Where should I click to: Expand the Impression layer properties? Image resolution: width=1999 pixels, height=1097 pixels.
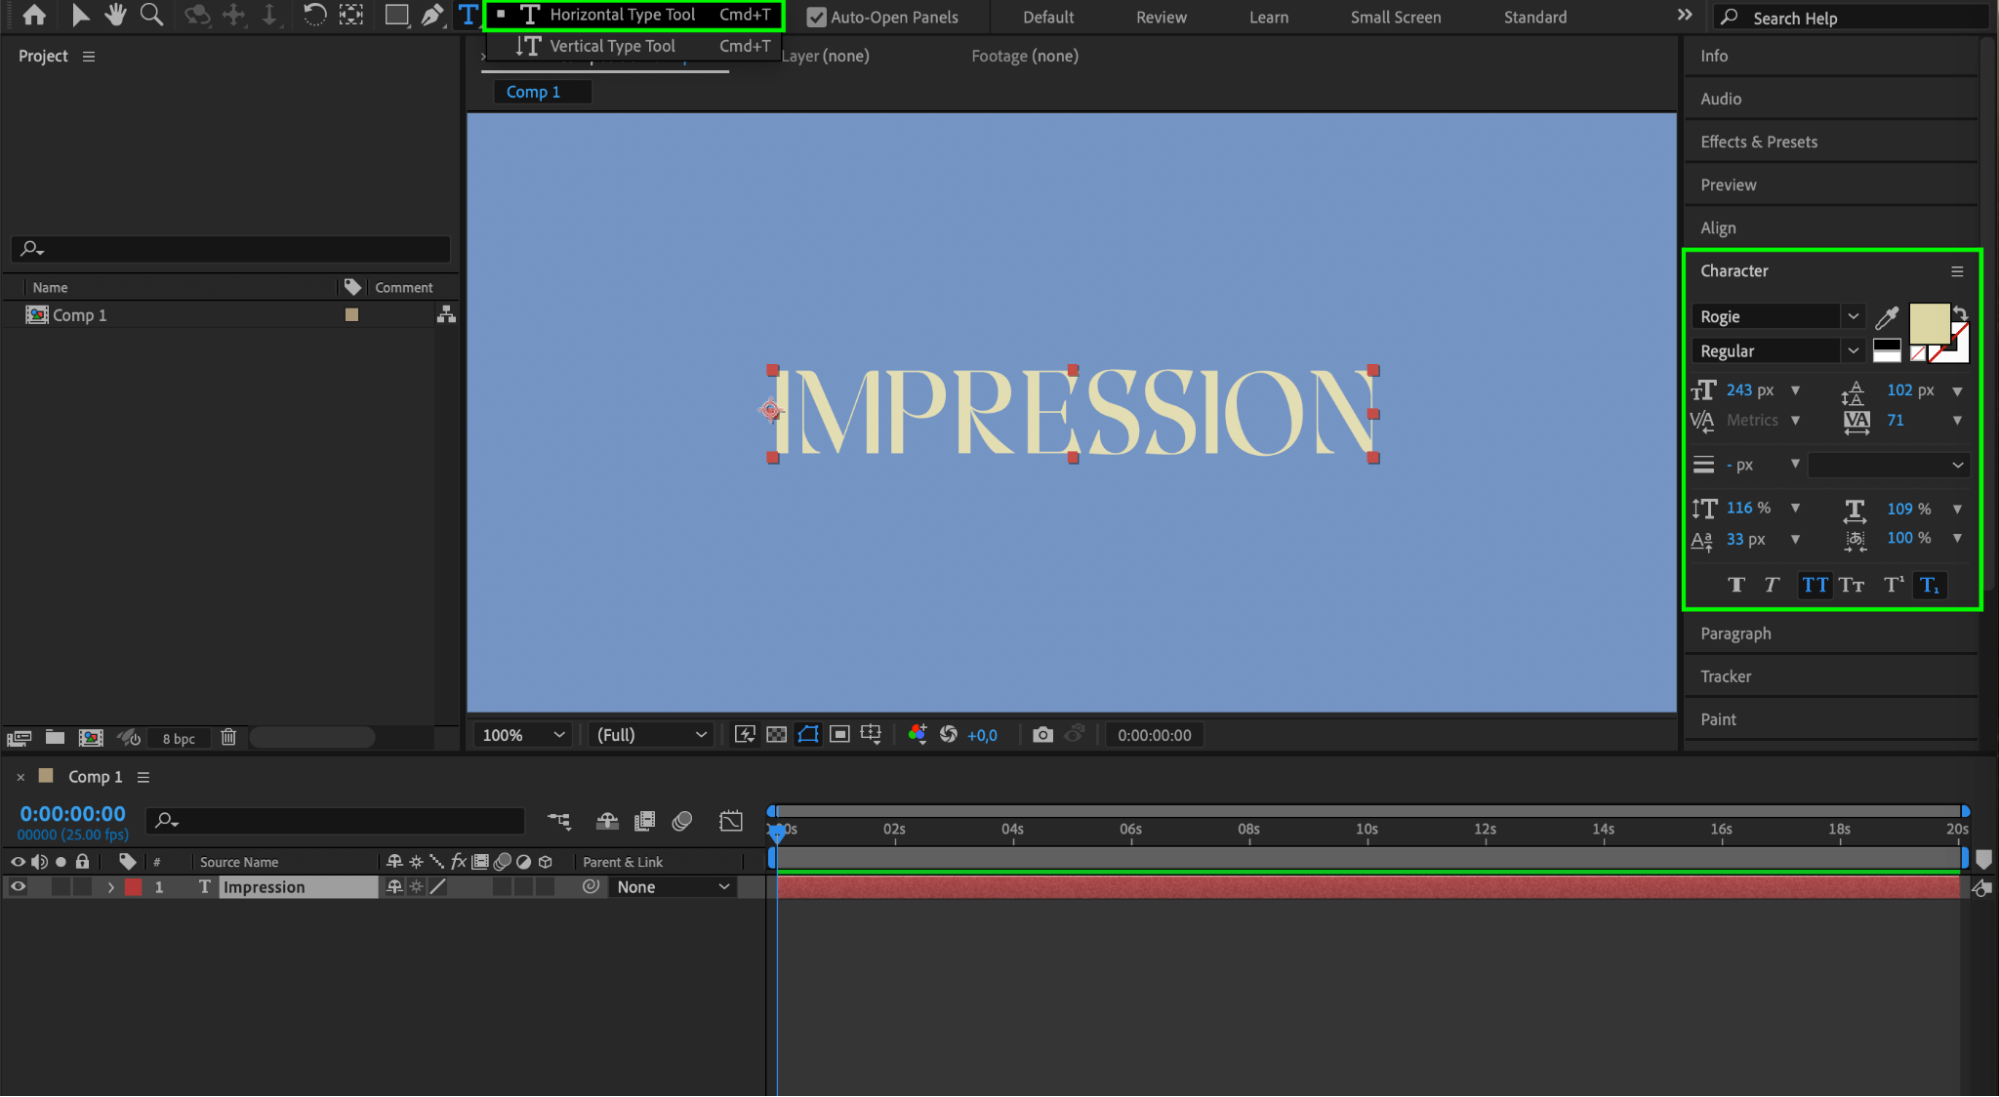111,887
